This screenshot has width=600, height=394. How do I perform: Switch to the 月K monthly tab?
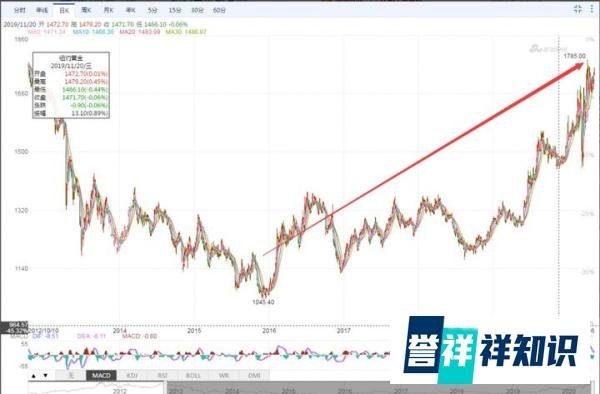click(x=109, y=10)
